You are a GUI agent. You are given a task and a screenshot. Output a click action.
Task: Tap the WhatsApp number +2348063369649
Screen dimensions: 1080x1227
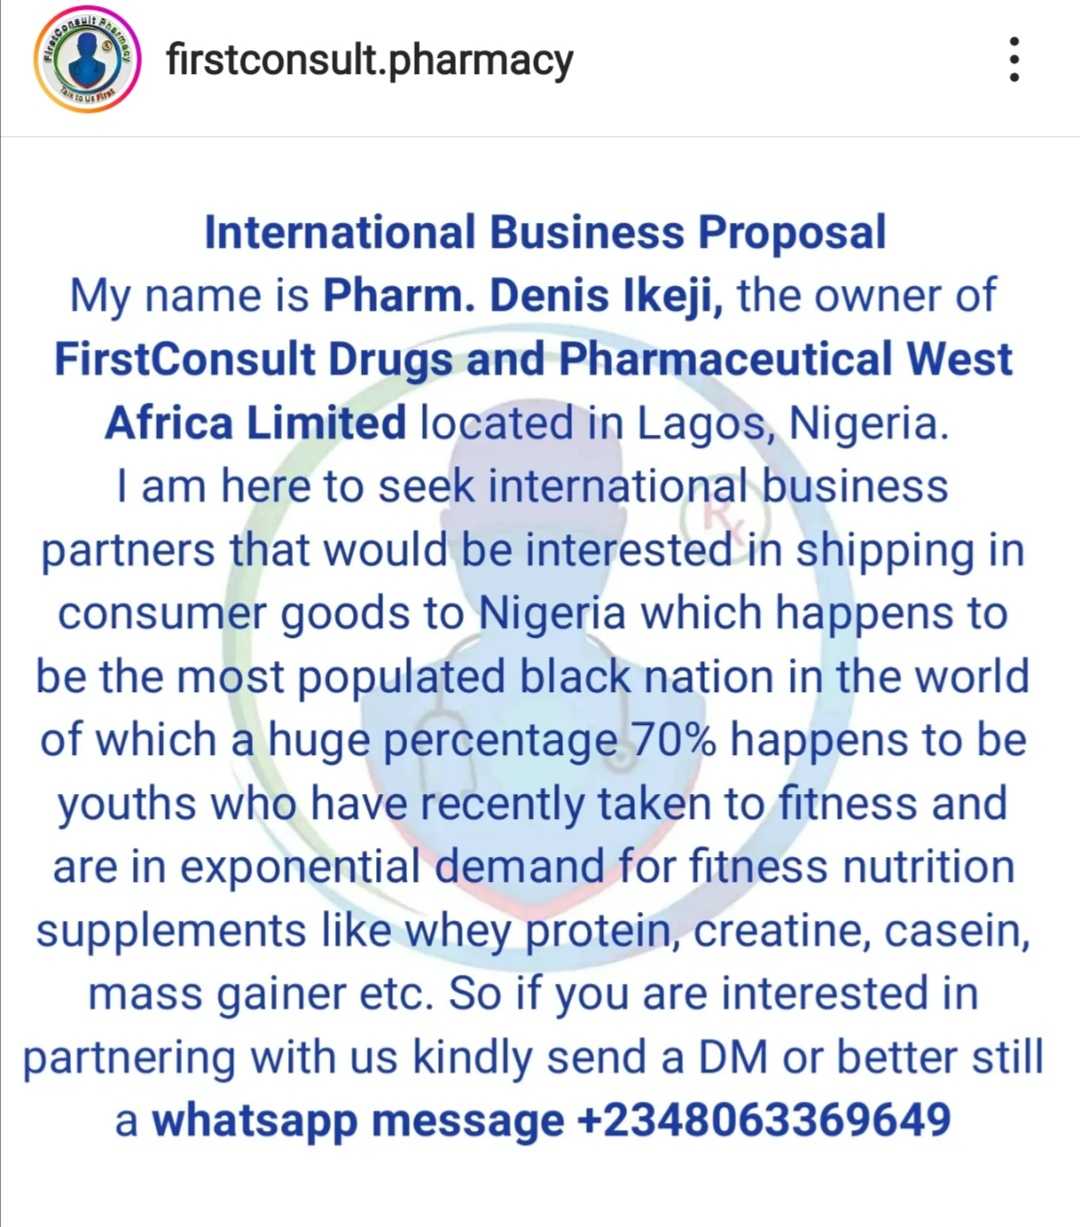764,1119
